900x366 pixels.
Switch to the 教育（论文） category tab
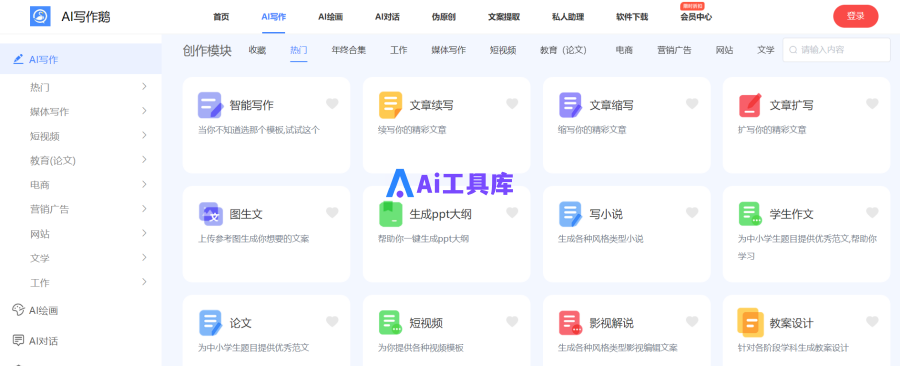(565, 50)
